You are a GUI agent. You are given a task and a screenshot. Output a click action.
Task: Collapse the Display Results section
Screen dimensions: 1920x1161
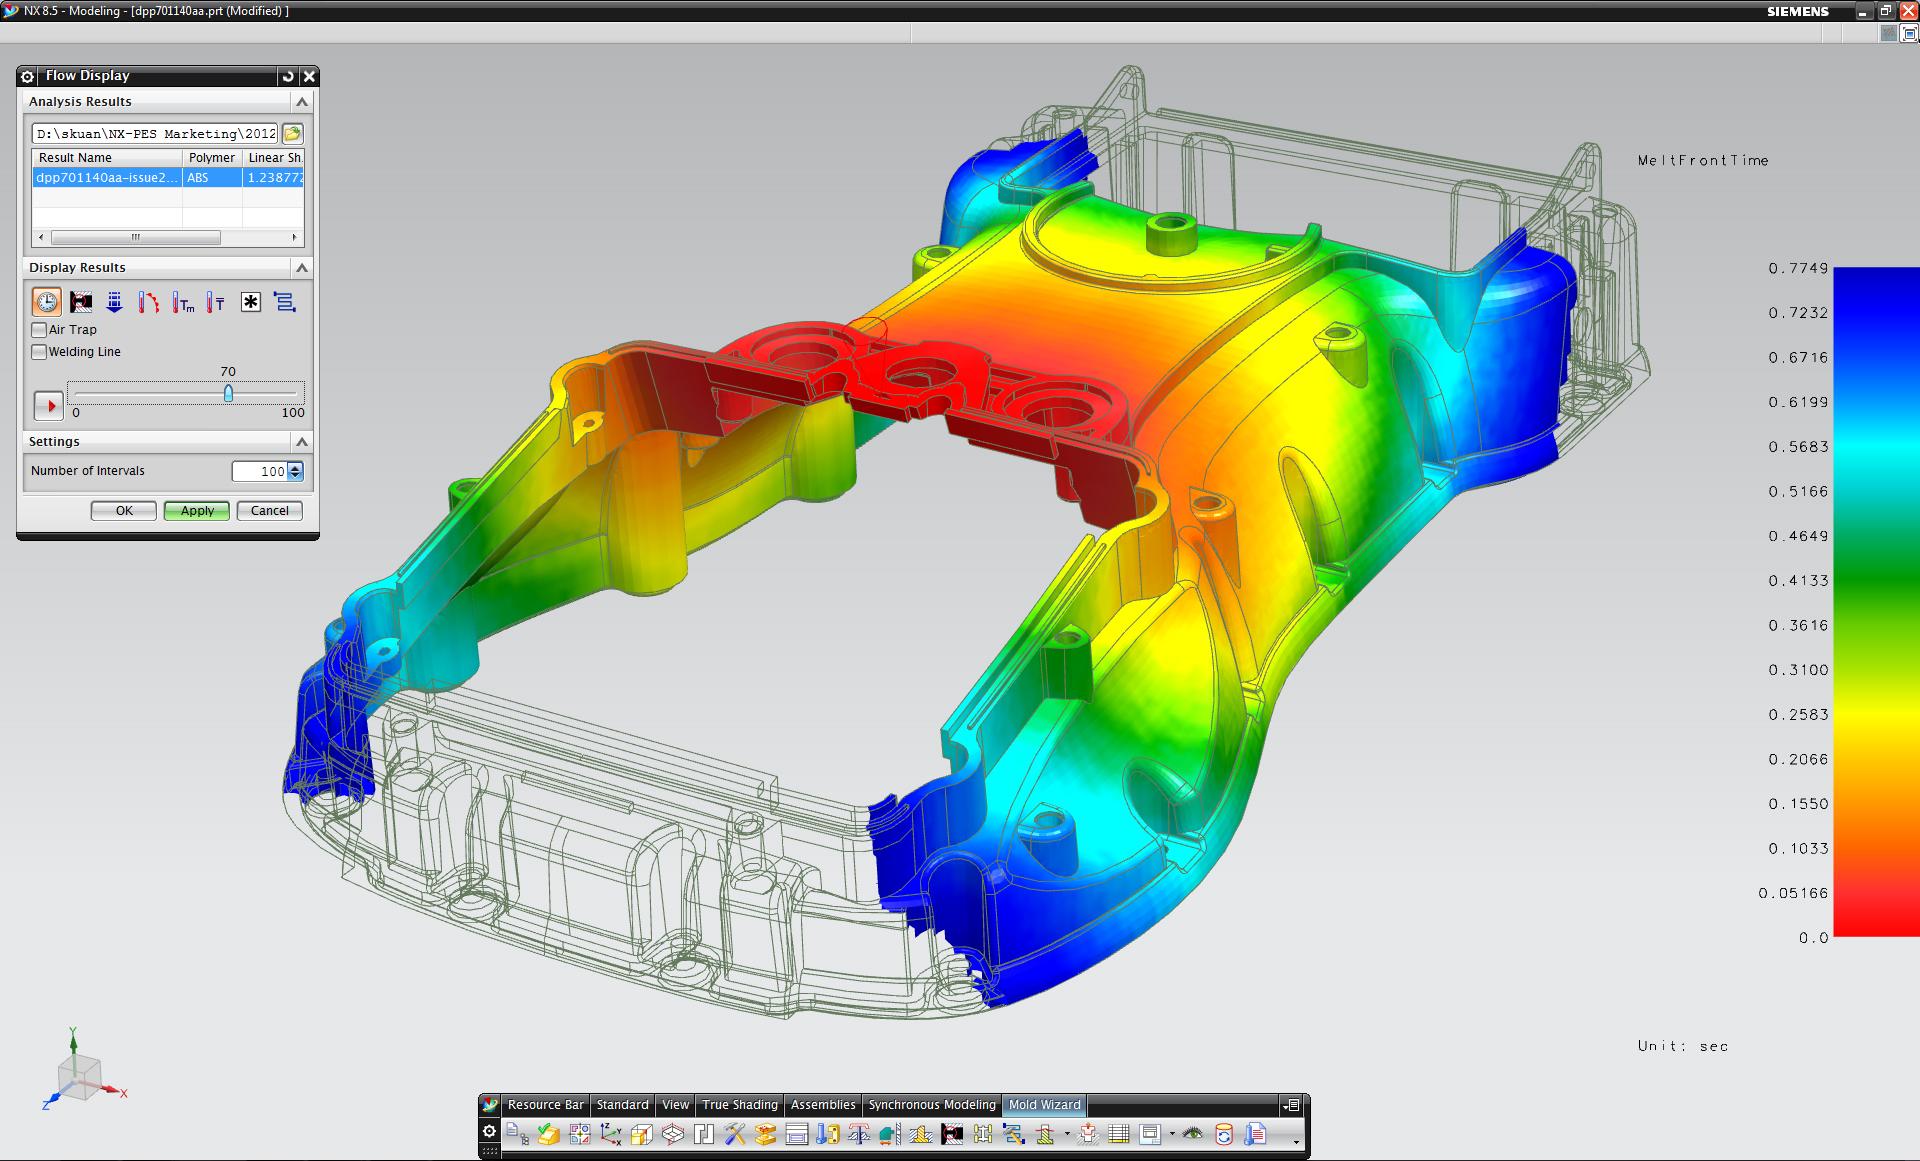302,268
